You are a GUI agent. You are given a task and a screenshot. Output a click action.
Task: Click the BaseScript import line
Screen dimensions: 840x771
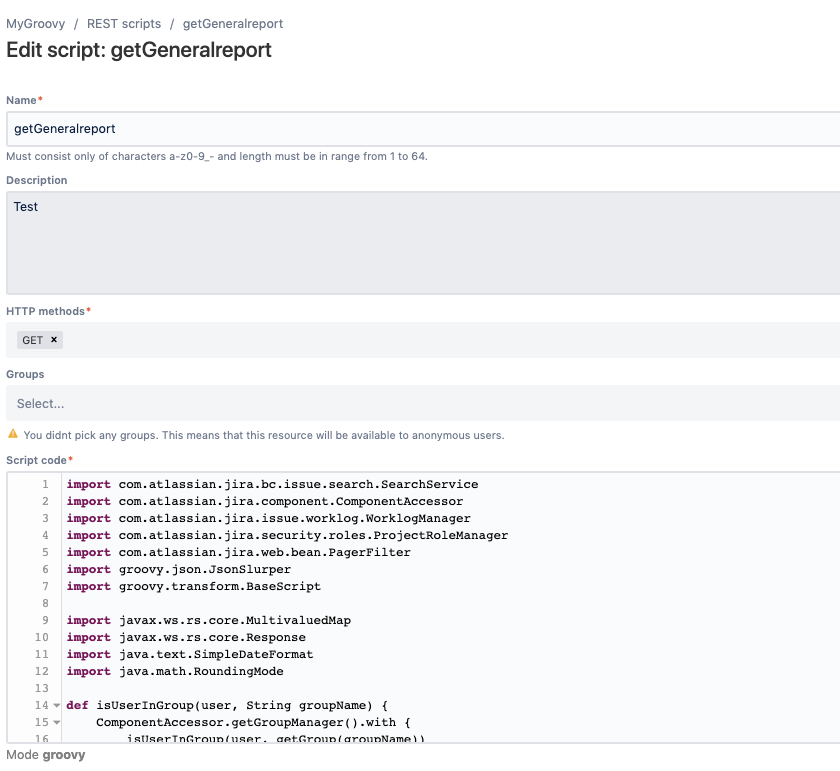tap(193, 587)
